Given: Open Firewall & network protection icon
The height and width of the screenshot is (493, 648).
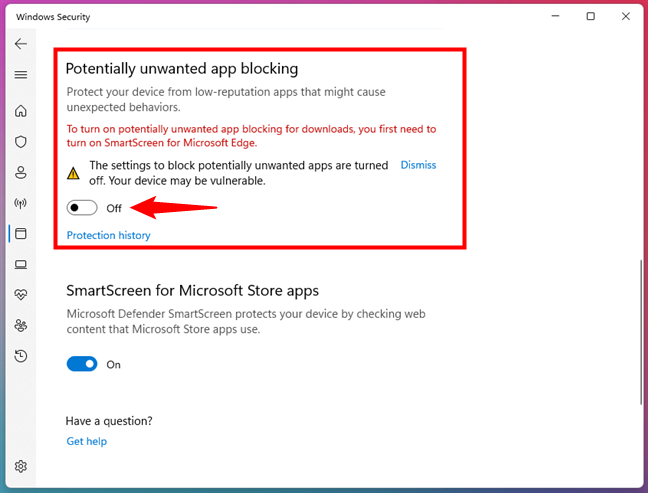Looking at the screenshot, I should (21, 203).
